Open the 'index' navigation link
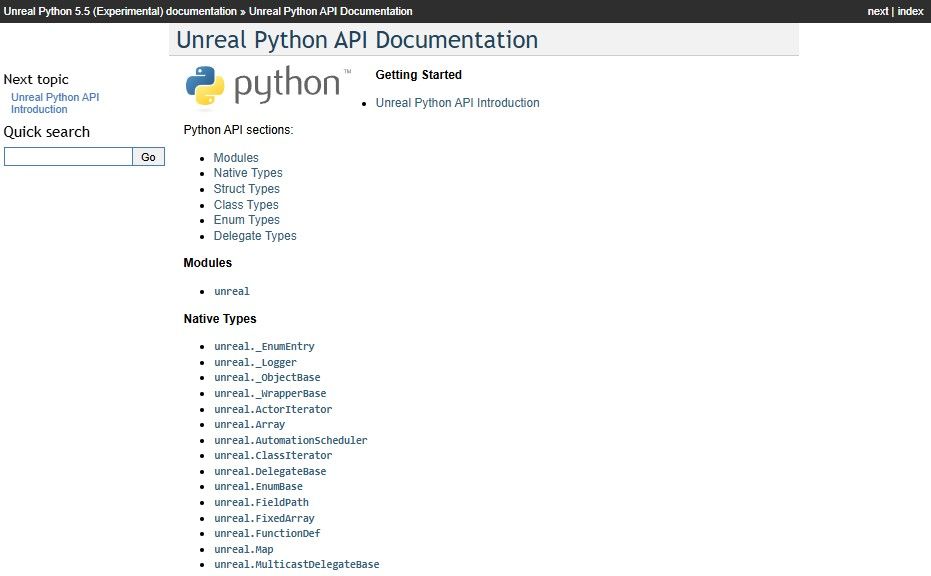931x576 pixels. coord(910,11)
